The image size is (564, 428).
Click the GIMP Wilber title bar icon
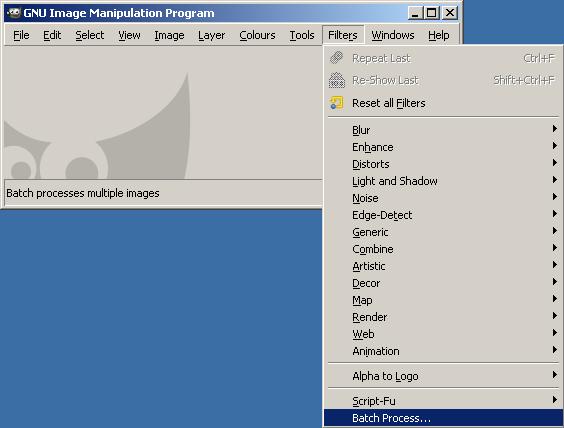pos(14,13)
